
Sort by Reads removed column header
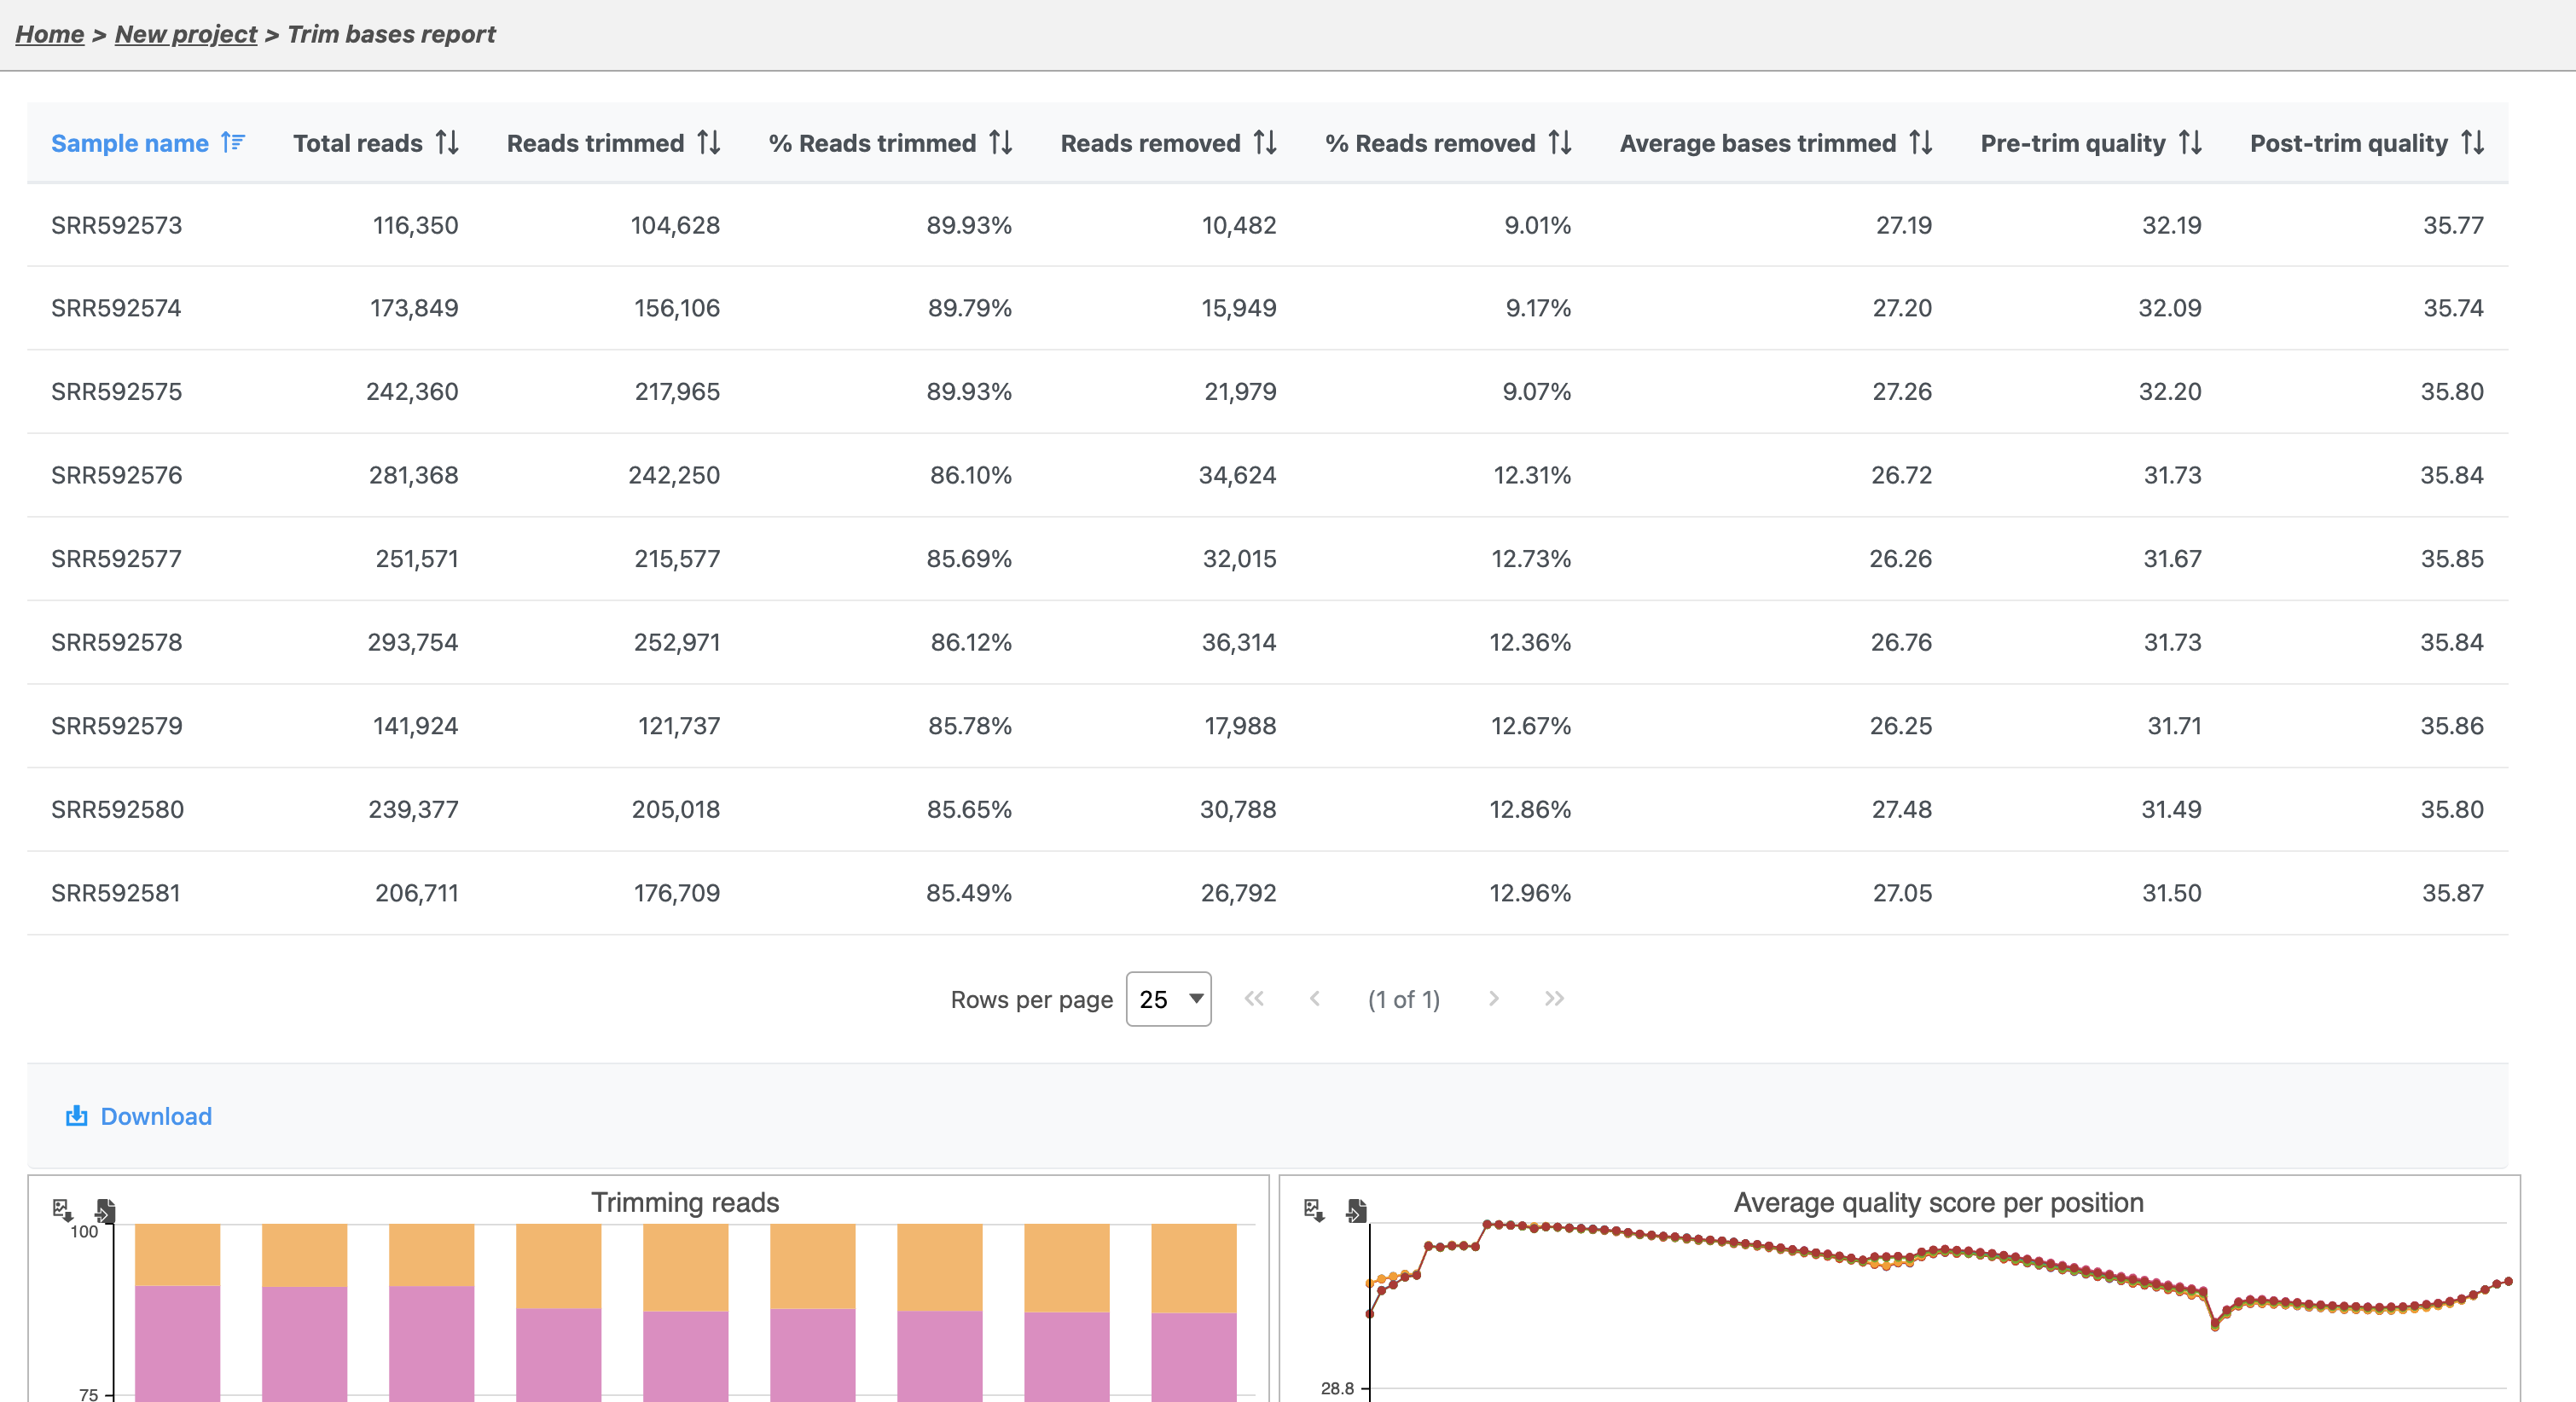(x=1150, y=143)
